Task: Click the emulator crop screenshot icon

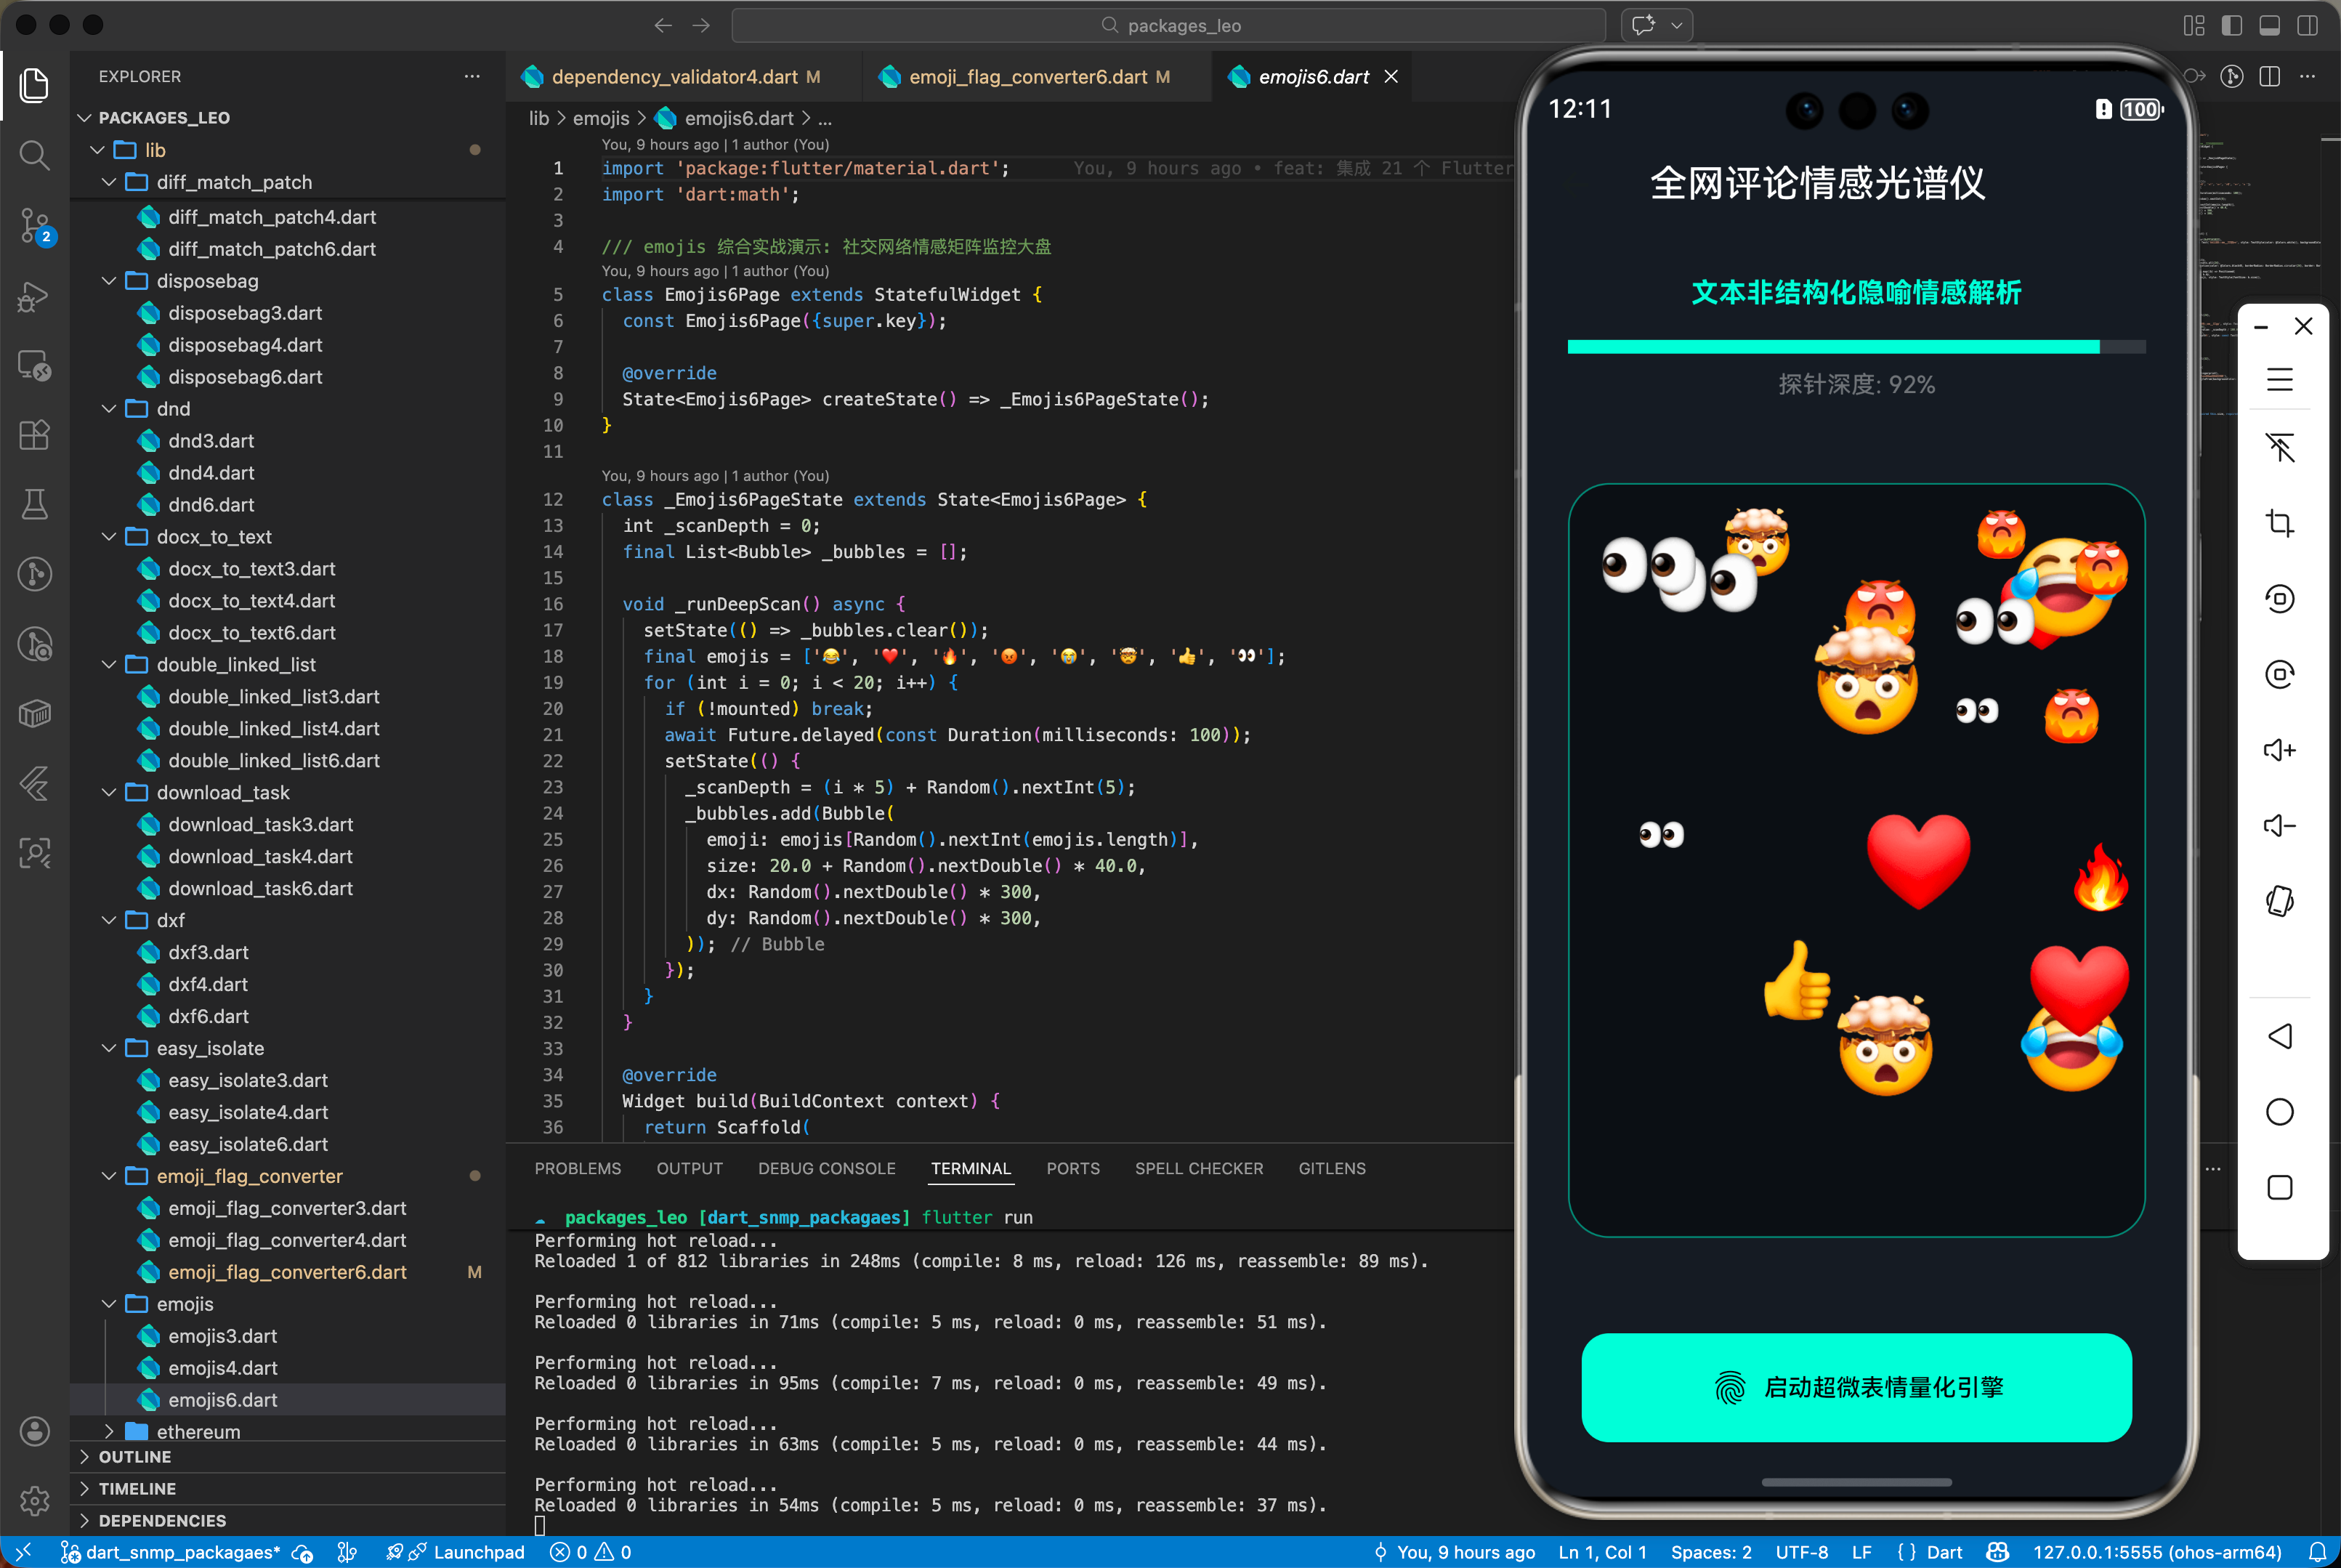Action: [2279, 523]
